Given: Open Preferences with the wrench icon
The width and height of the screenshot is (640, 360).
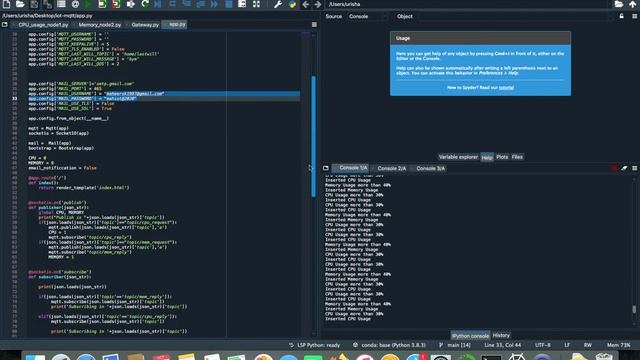Looking at the screenshot, I should coord(278,4).
